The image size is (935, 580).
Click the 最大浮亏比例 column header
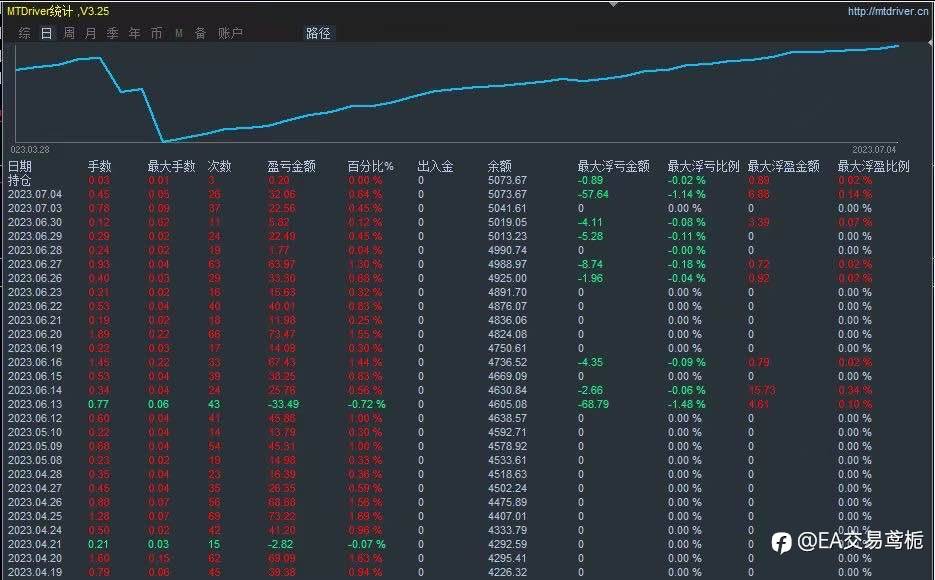click(x=704, y=166)
